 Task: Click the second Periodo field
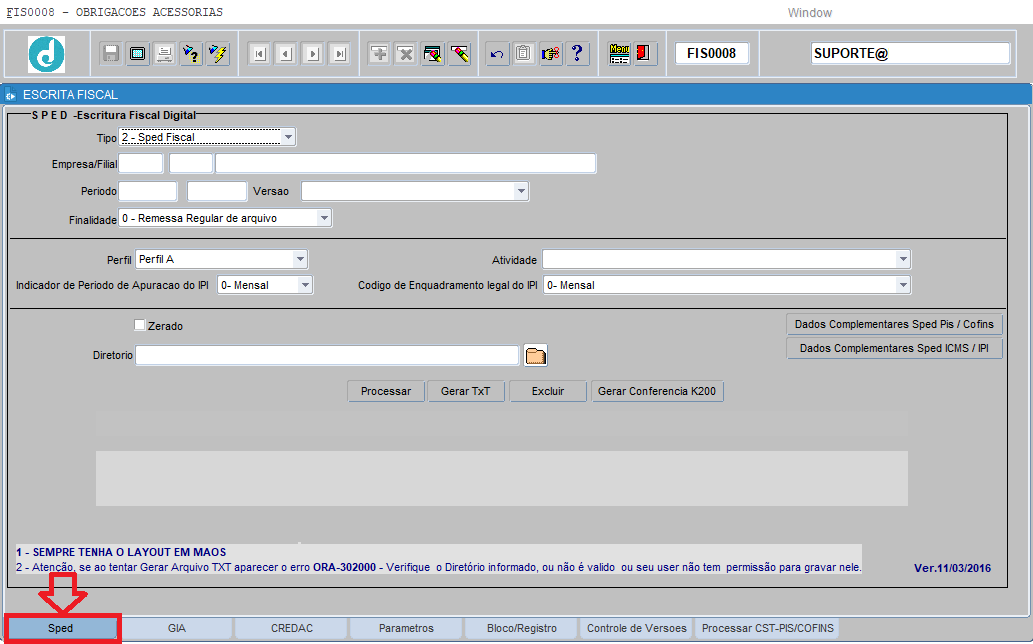pos(217,192)
